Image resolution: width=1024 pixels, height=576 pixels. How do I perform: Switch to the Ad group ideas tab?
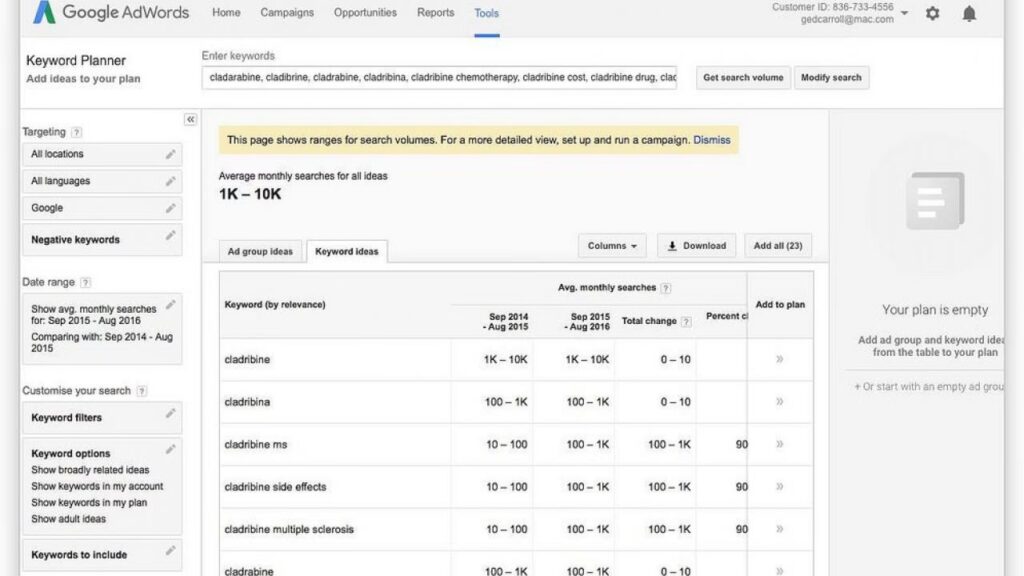260,251
